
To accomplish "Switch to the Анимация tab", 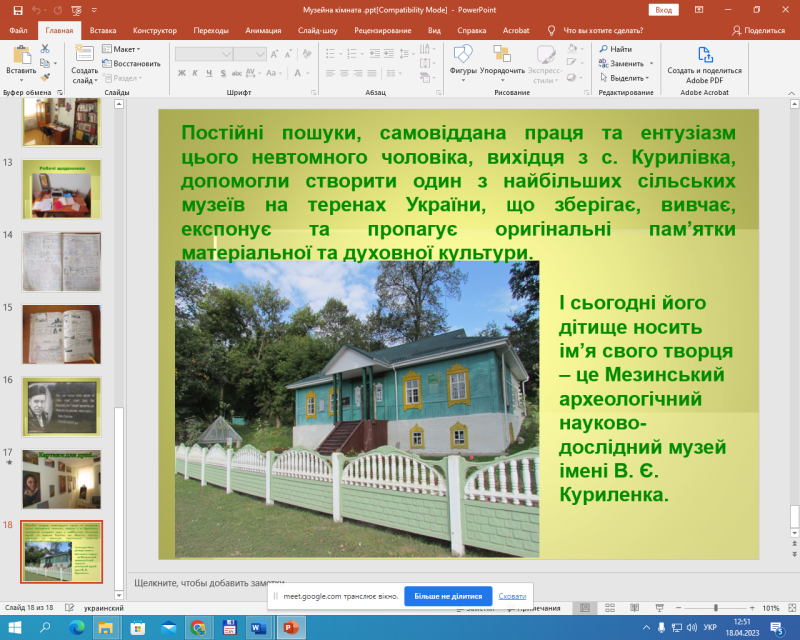I will [262, 30].
